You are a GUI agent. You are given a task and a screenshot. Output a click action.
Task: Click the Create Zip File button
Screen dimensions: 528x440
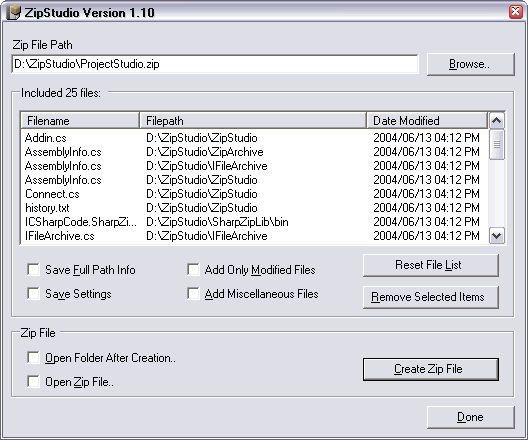[431, 369]
